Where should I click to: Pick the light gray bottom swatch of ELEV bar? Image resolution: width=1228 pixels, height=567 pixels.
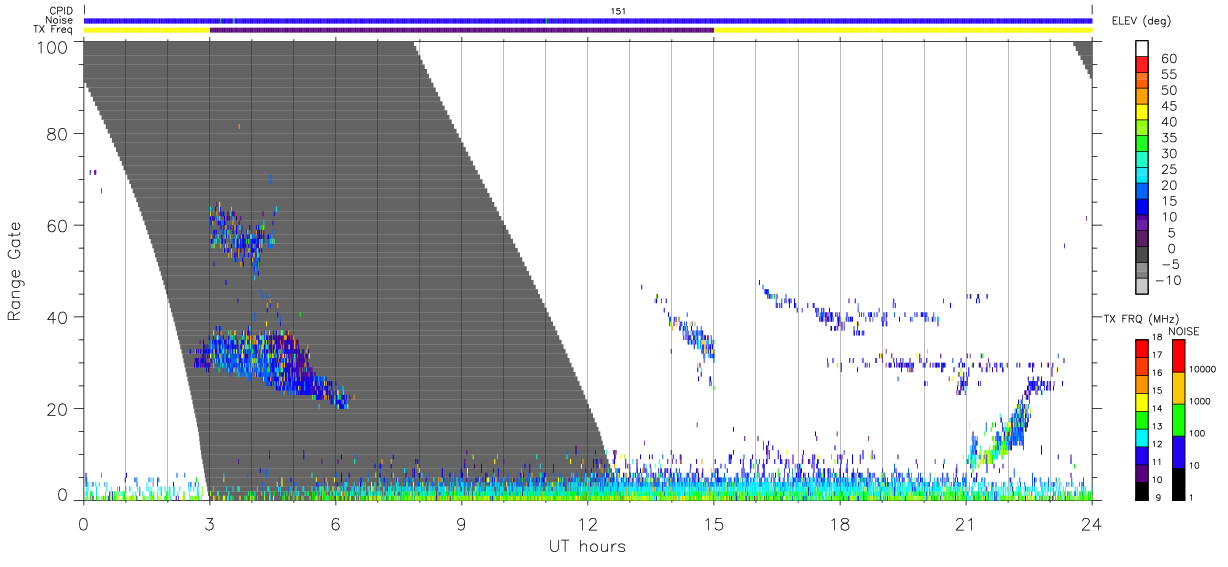(x=1142, y=287)
